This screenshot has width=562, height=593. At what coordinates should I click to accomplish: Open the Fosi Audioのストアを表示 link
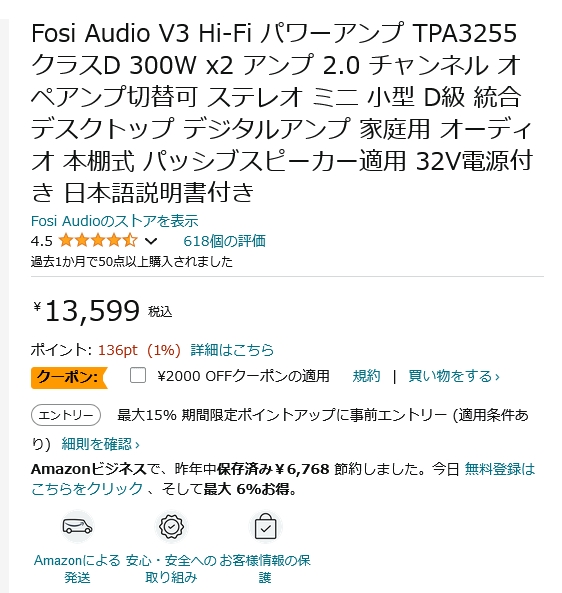click(115, 221)
